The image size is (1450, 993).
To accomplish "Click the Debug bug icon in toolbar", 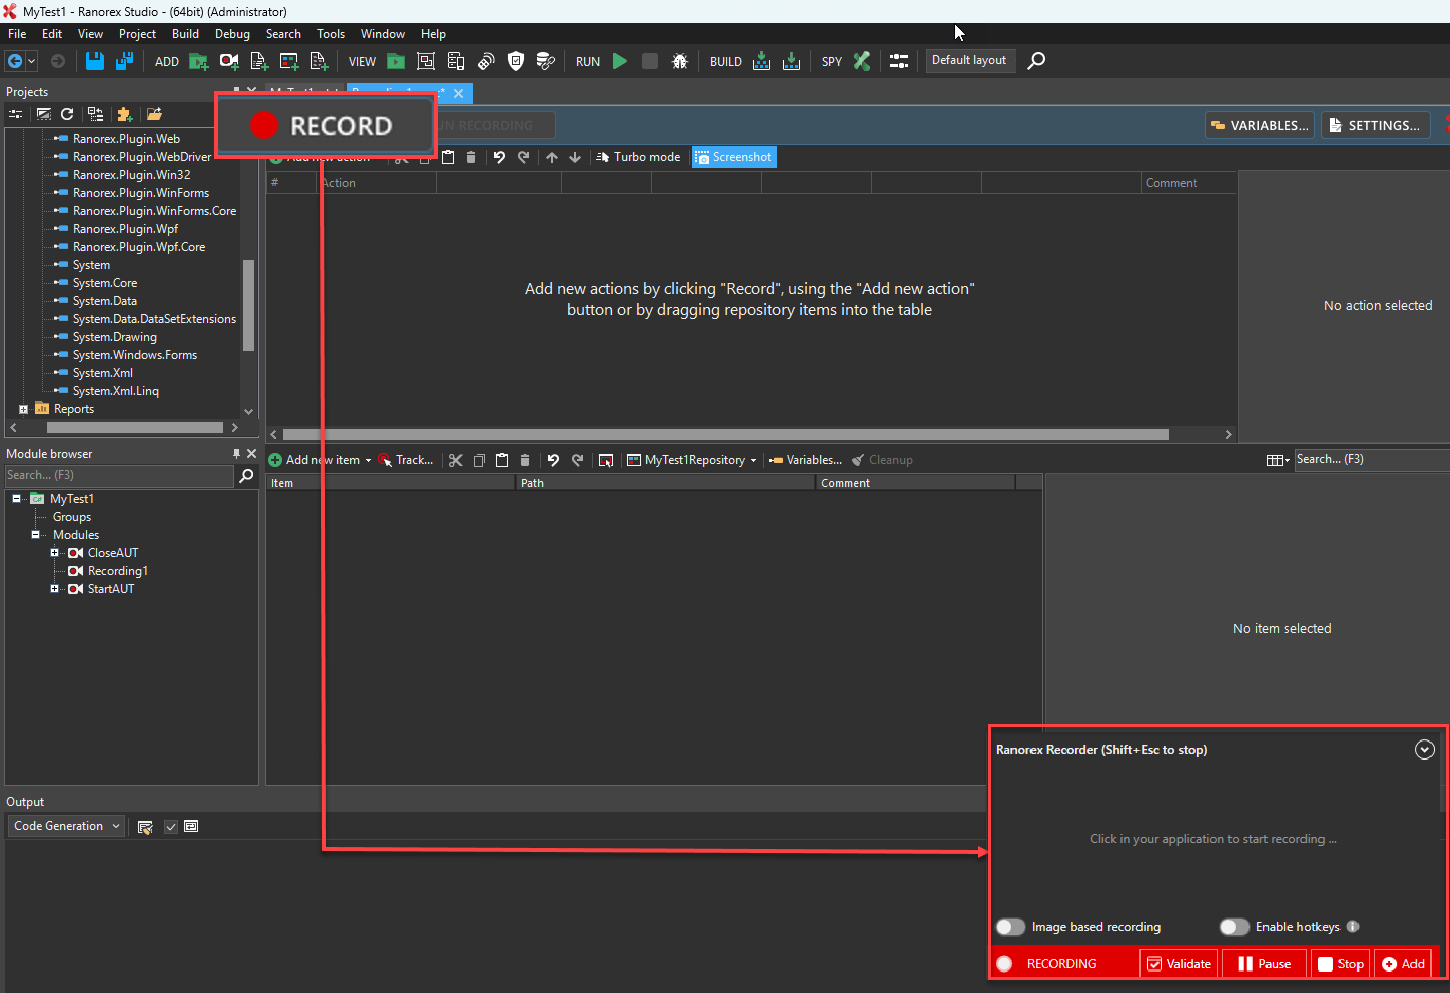I will [x=680, y=61].
